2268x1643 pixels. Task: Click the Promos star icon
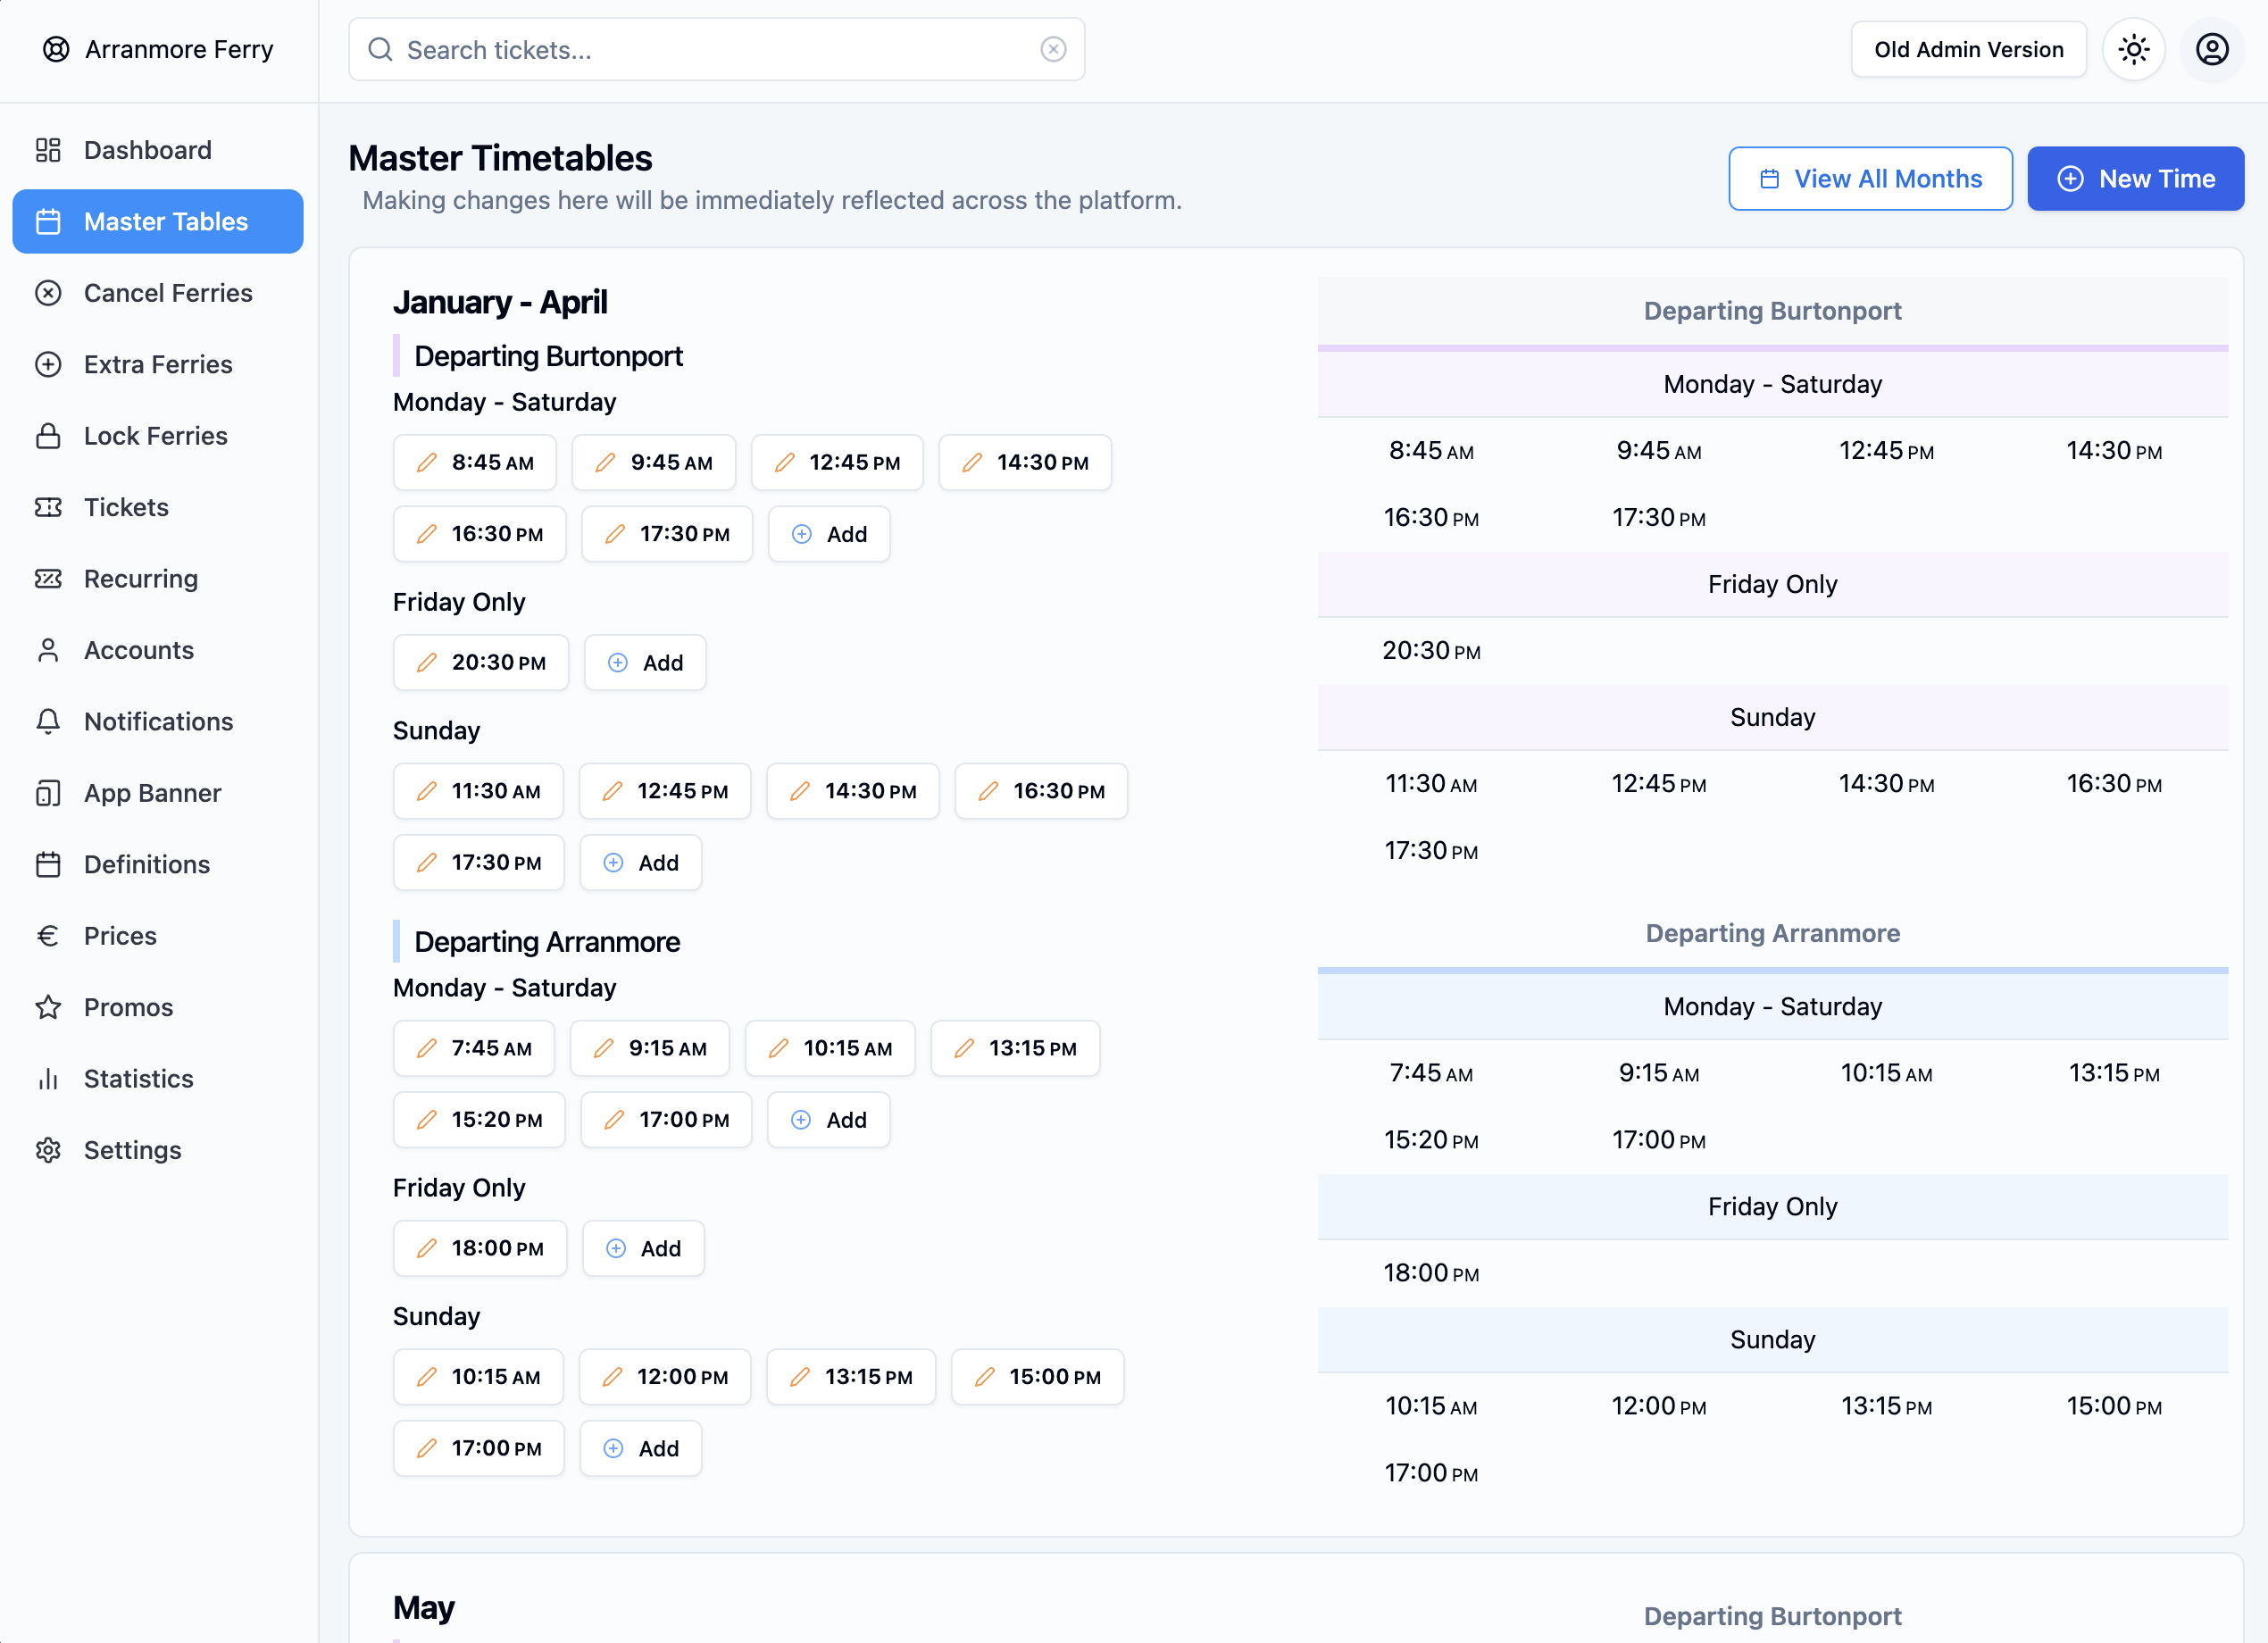pos(48,1007)
